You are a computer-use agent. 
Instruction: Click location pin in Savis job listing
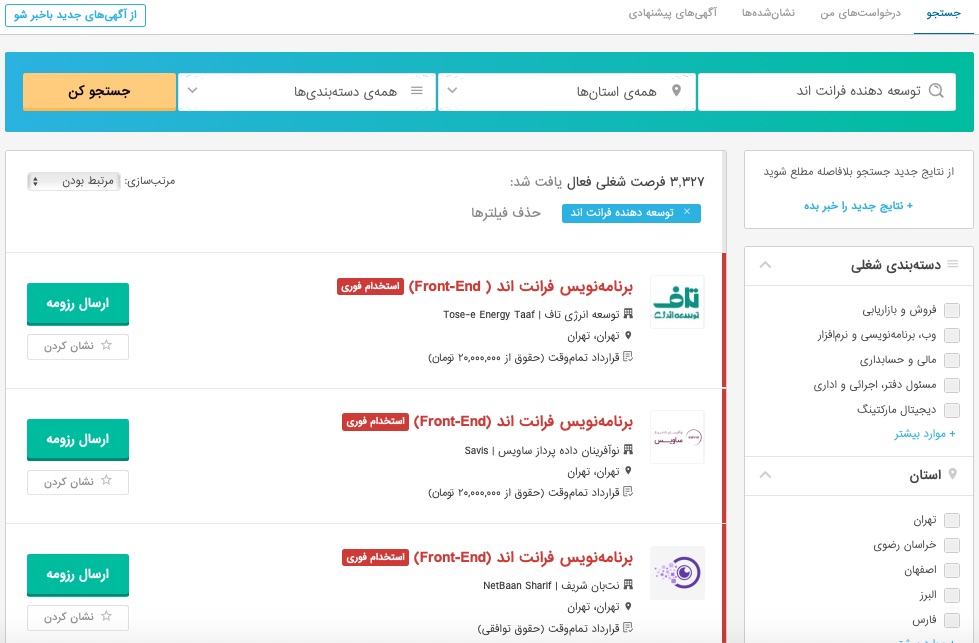coord(628,471)
